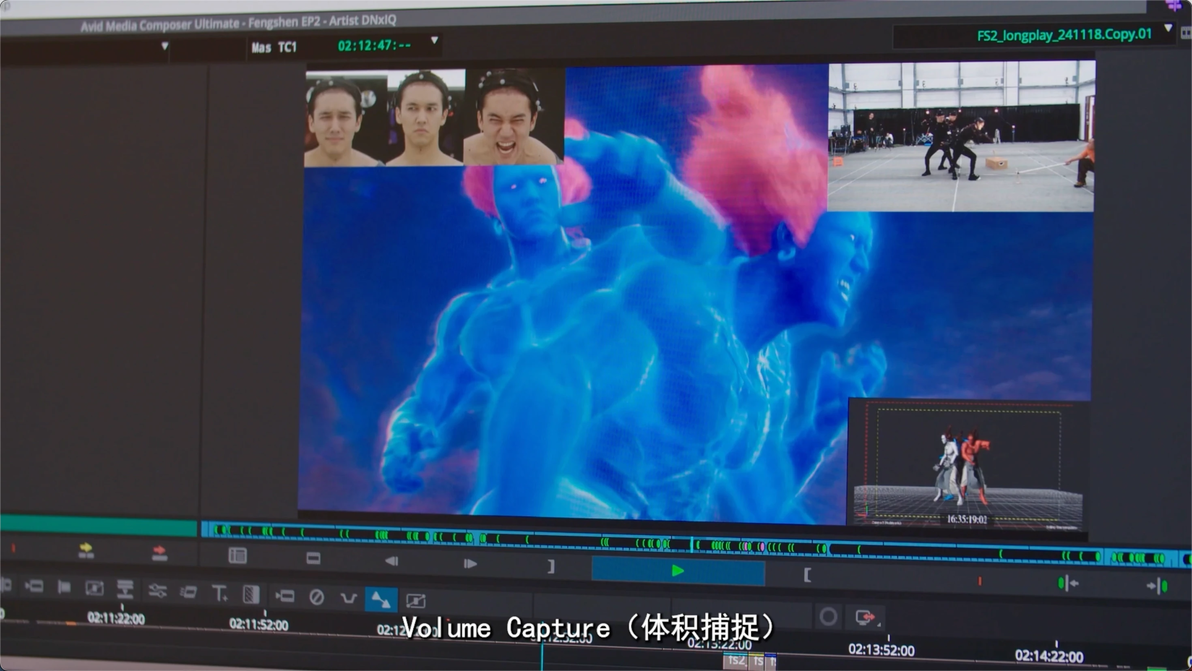Click the bracketed-frame icon in timeline toolbar
The width and height of the screenshot is (1192, 671).
click(94, 587)
